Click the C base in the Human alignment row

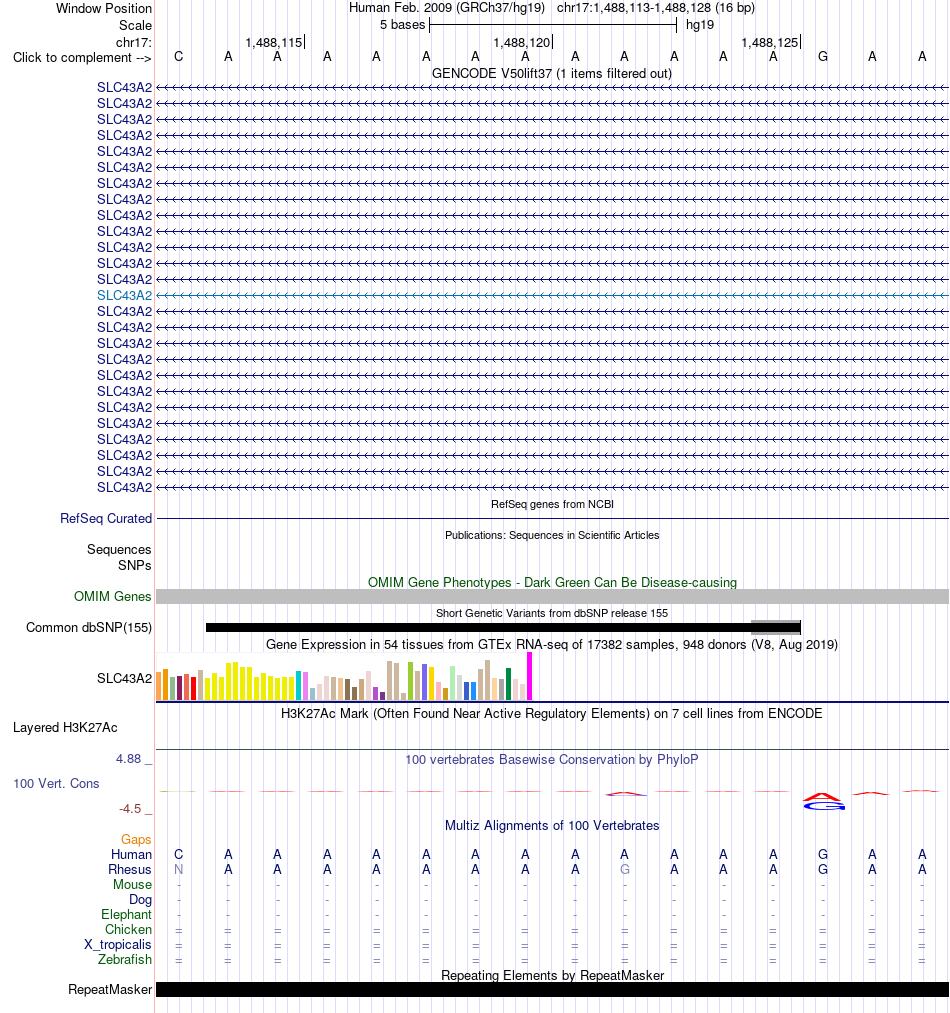click(179, 854)
